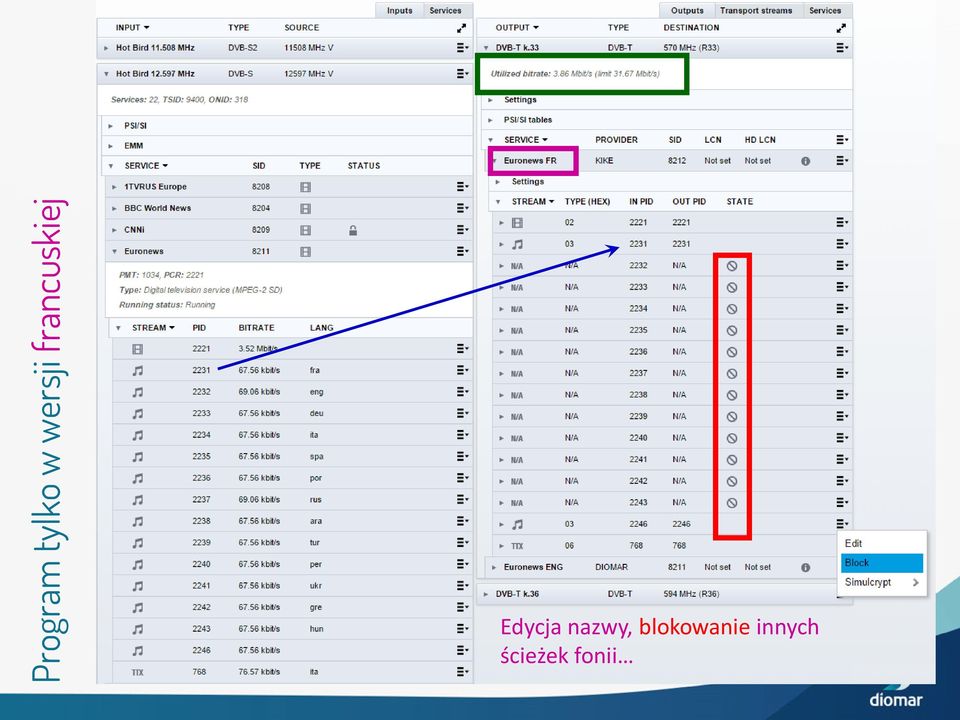Click the expand-panel arrows icon in OUTPUT header
This screenshot has height=720, width=960.
point(841,28)
